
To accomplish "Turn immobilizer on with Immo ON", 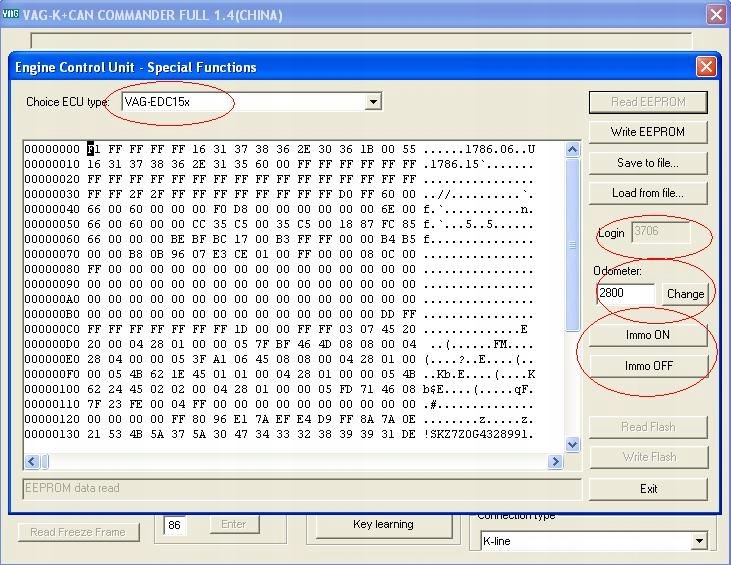I will (x=648, y=335).
